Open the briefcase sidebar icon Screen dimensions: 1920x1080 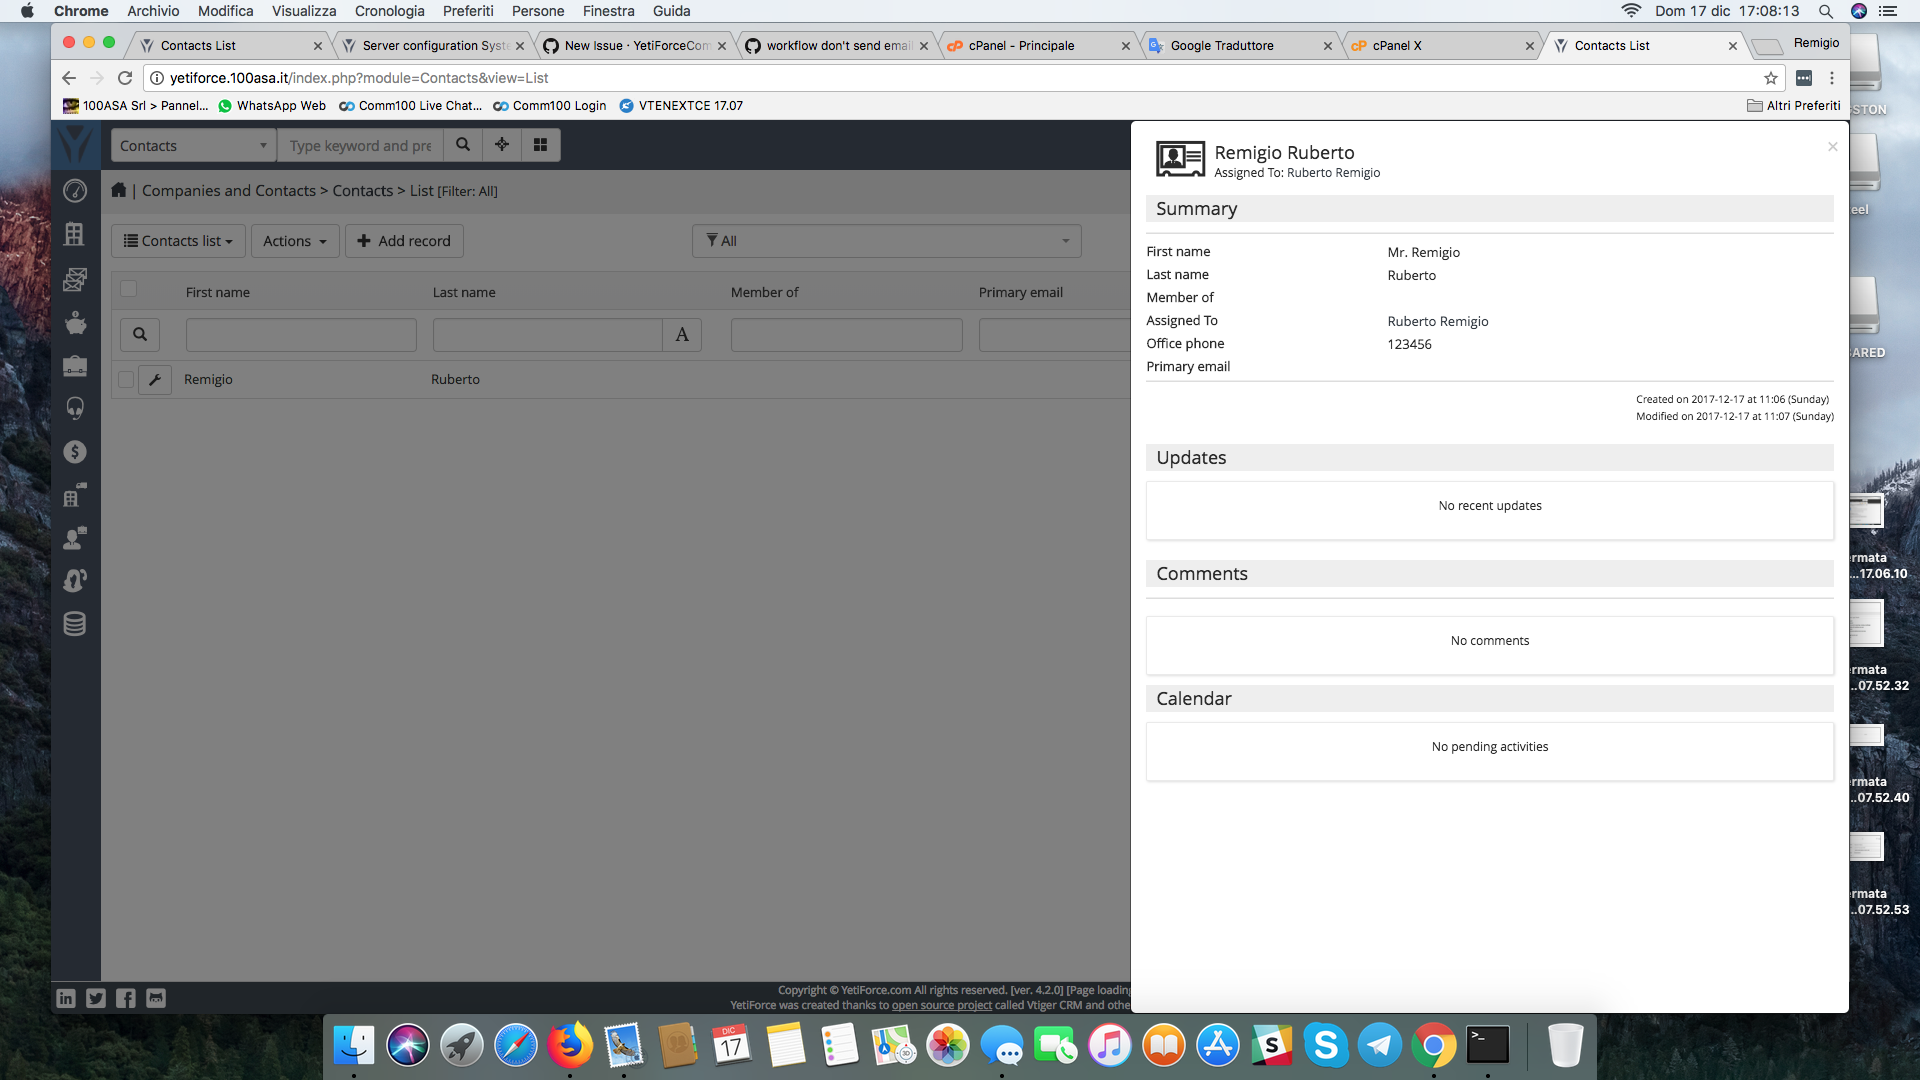coord(75,366)
